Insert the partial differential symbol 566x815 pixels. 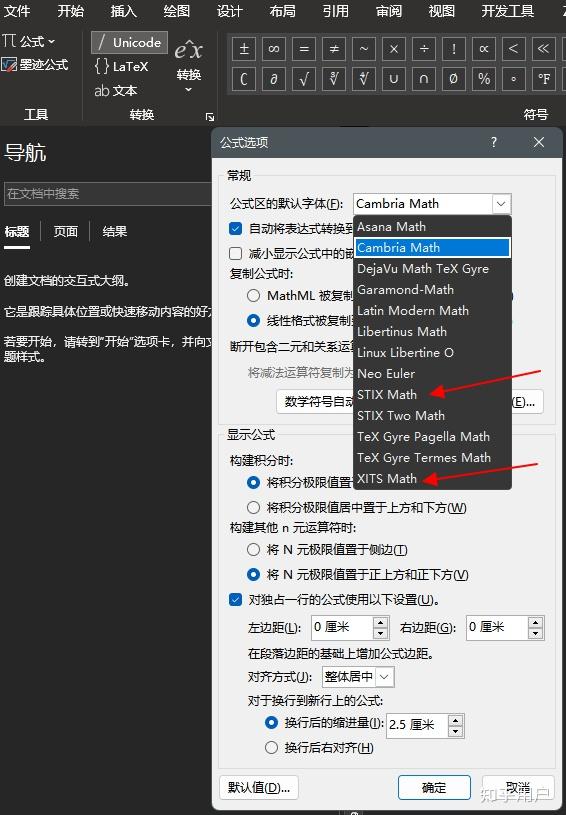274,79
